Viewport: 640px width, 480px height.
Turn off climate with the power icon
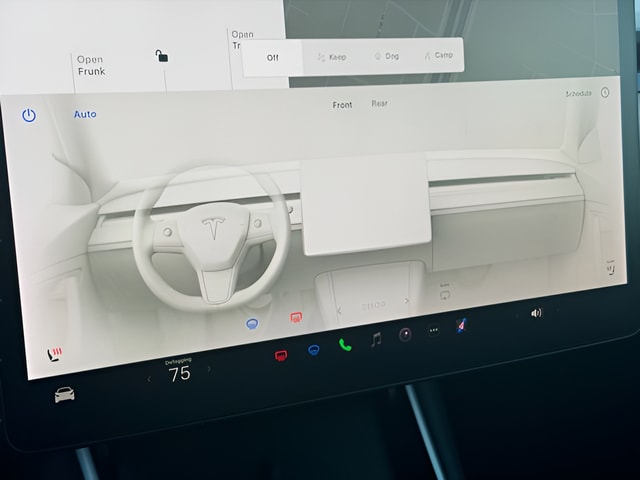click(x=29, y=116)
